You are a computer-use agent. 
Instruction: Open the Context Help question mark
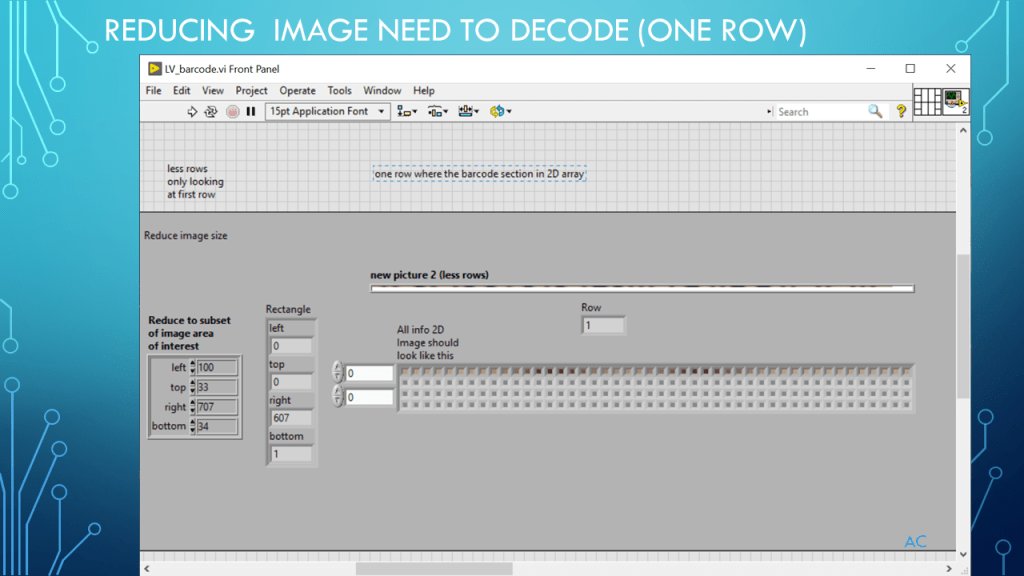point(901,112)
